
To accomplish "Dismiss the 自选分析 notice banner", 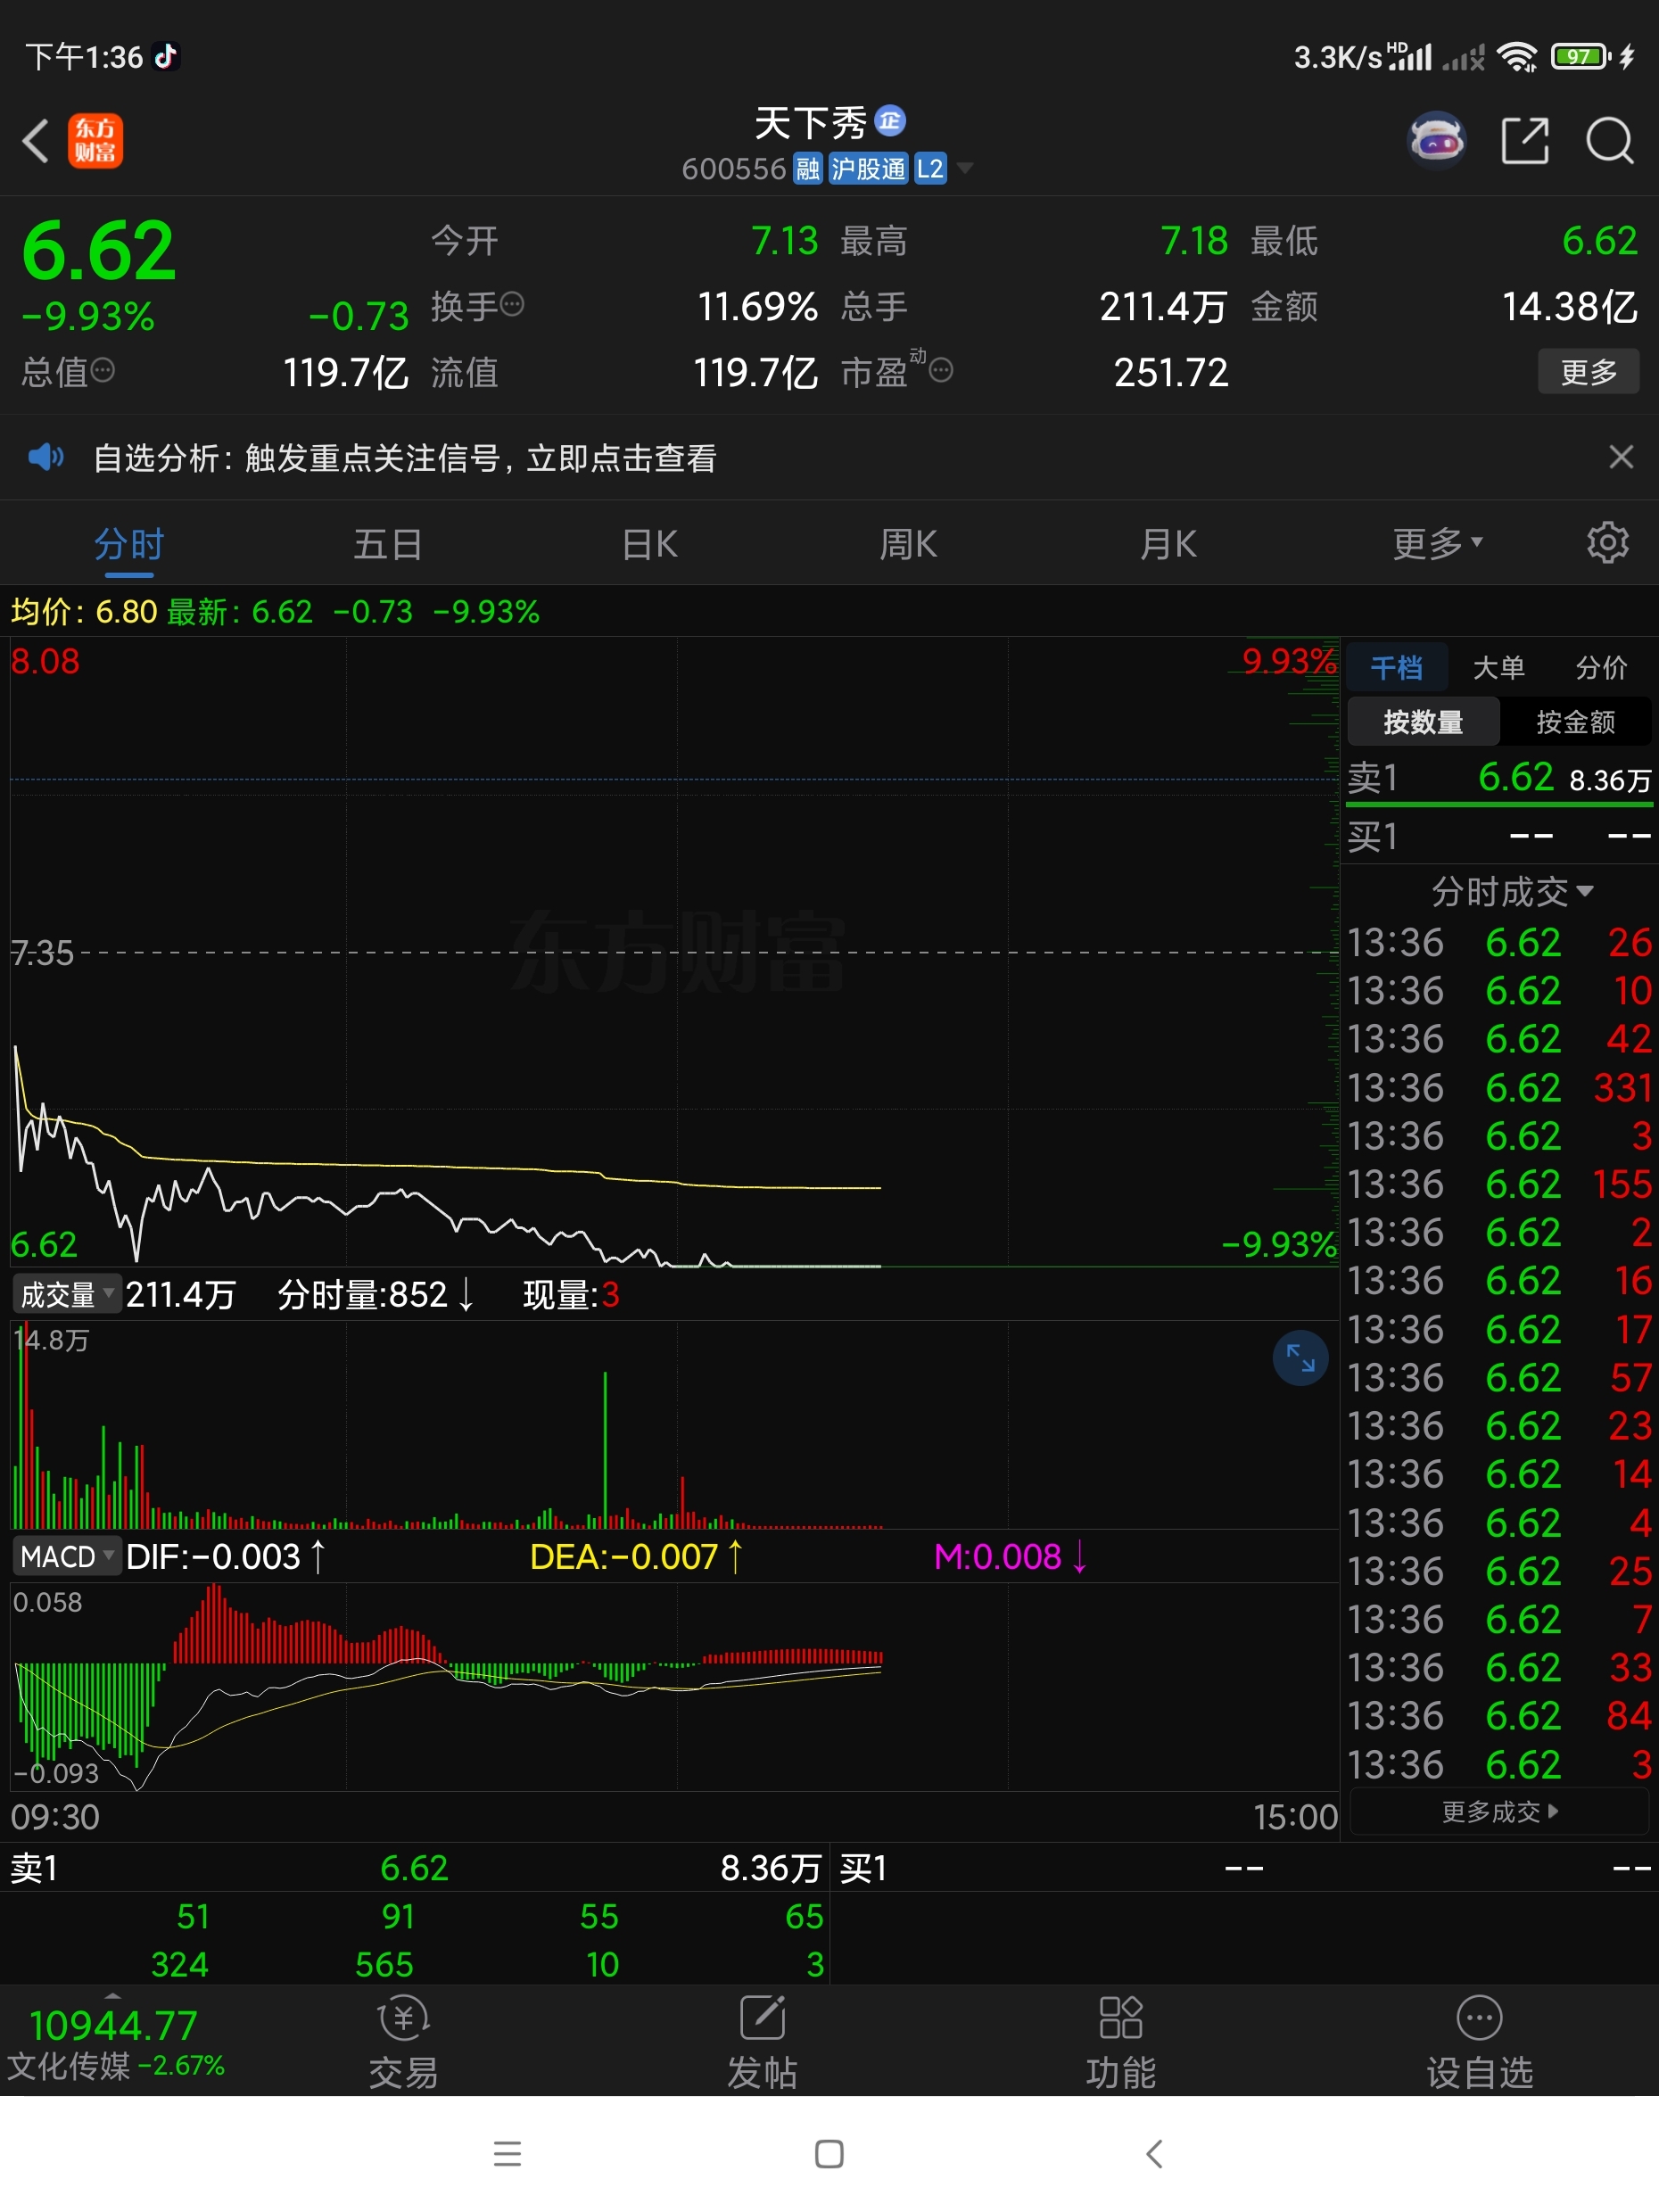I will (1621, 457).
